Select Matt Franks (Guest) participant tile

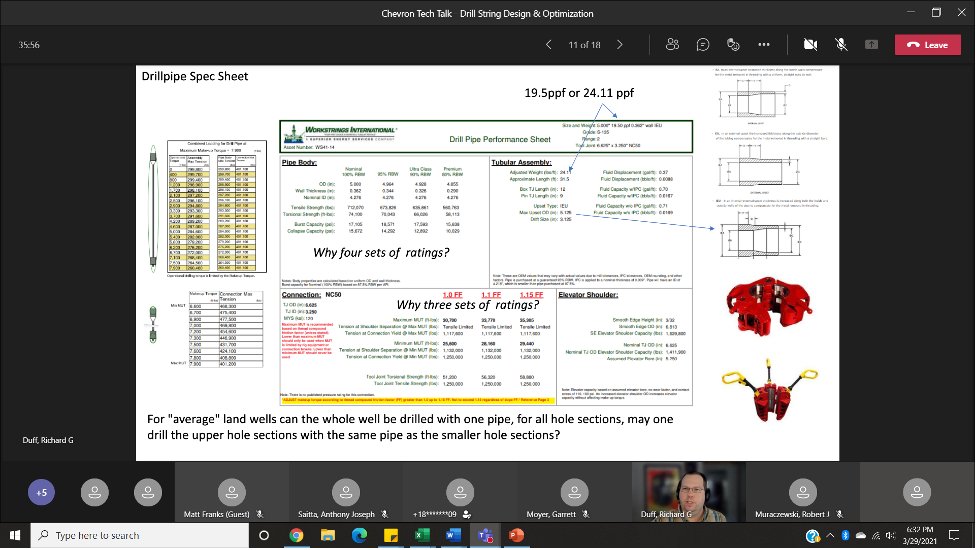pos(232,493)
